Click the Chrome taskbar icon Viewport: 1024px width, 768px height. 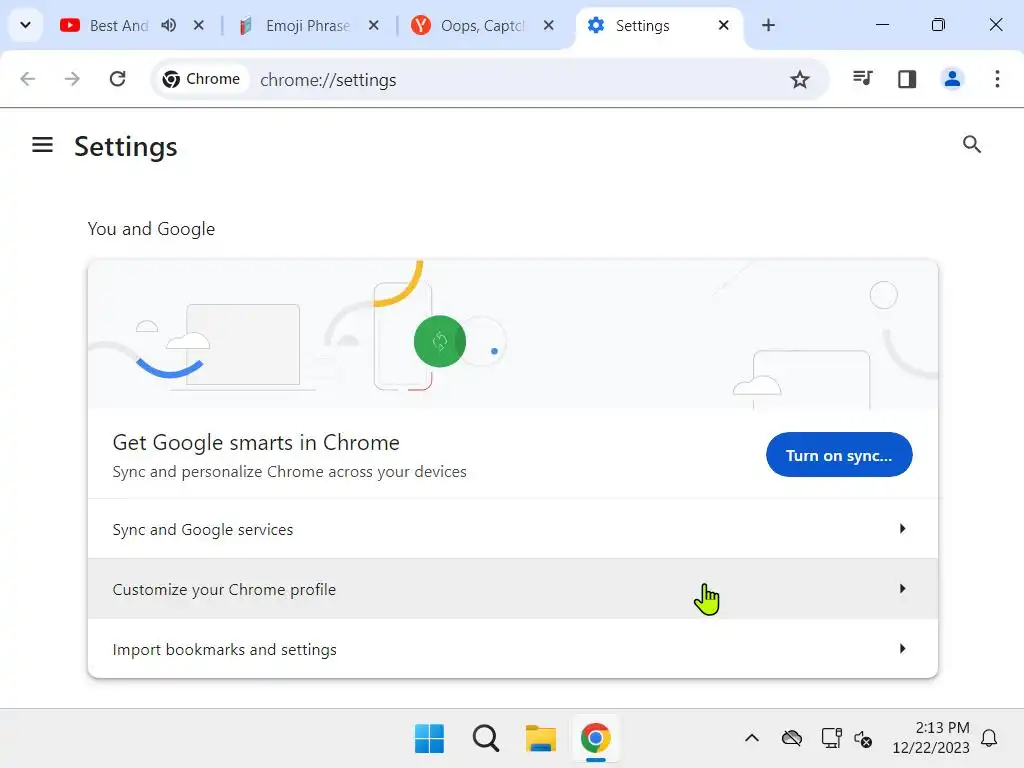[596, 739]
